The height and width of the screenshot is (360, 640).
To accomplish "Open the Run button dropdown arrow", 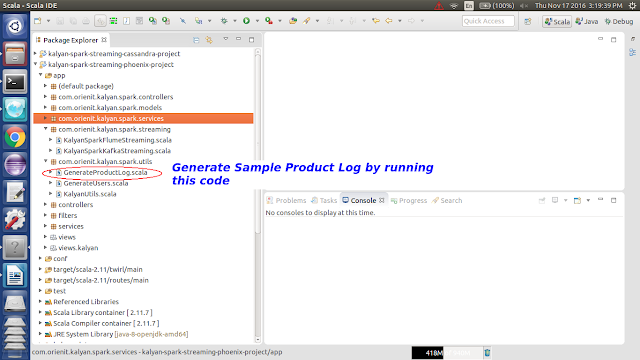I will [x=257, y=21].
